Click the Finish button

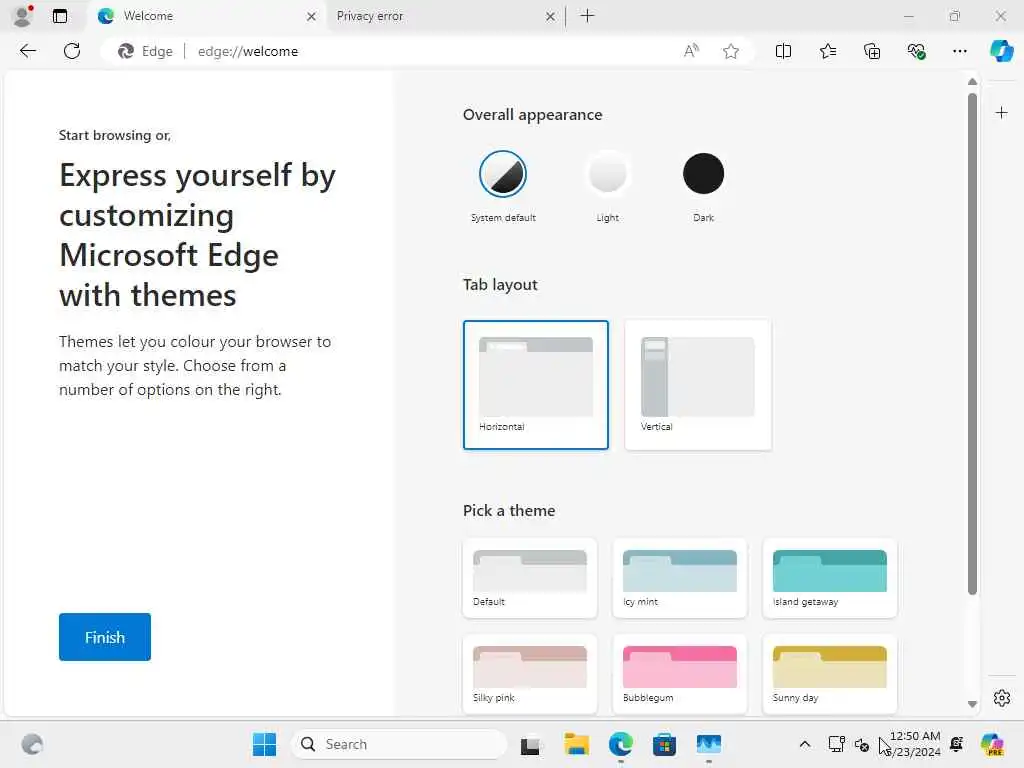(104, 637)
